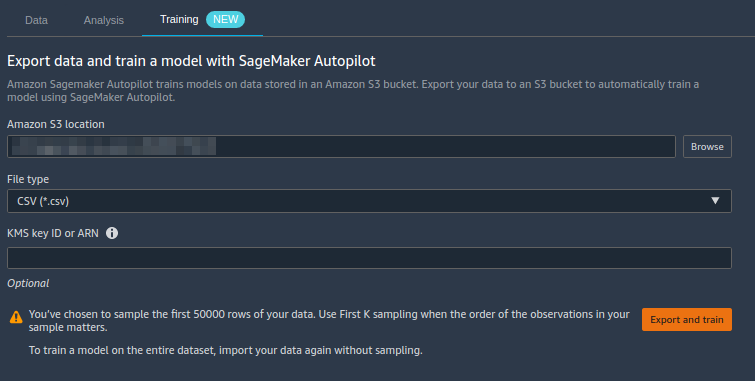The image size is (755, 381).
Task: Click the KMS key ID or ARN label
Action: [x=53, y=233]
